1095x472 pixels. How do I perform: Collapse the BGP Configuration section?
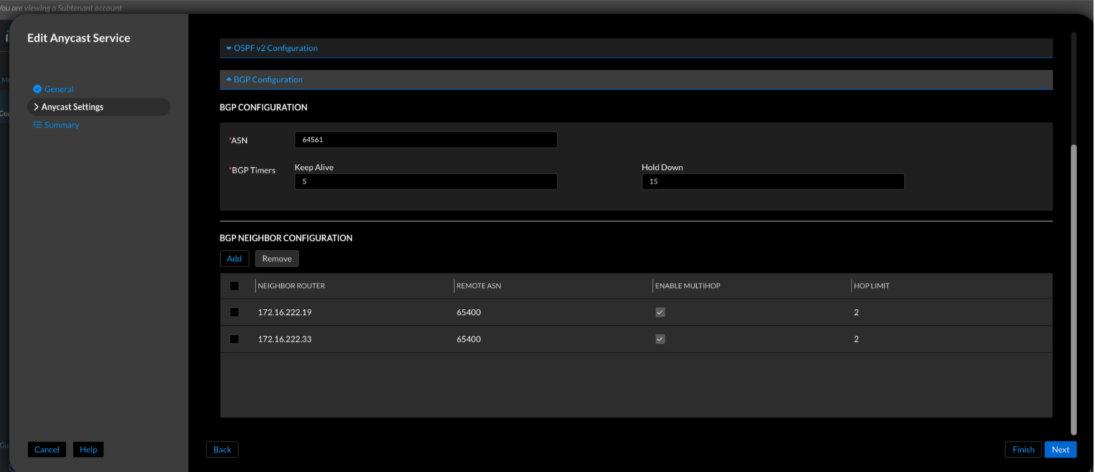pyautogui.click(x=267, y=79)
